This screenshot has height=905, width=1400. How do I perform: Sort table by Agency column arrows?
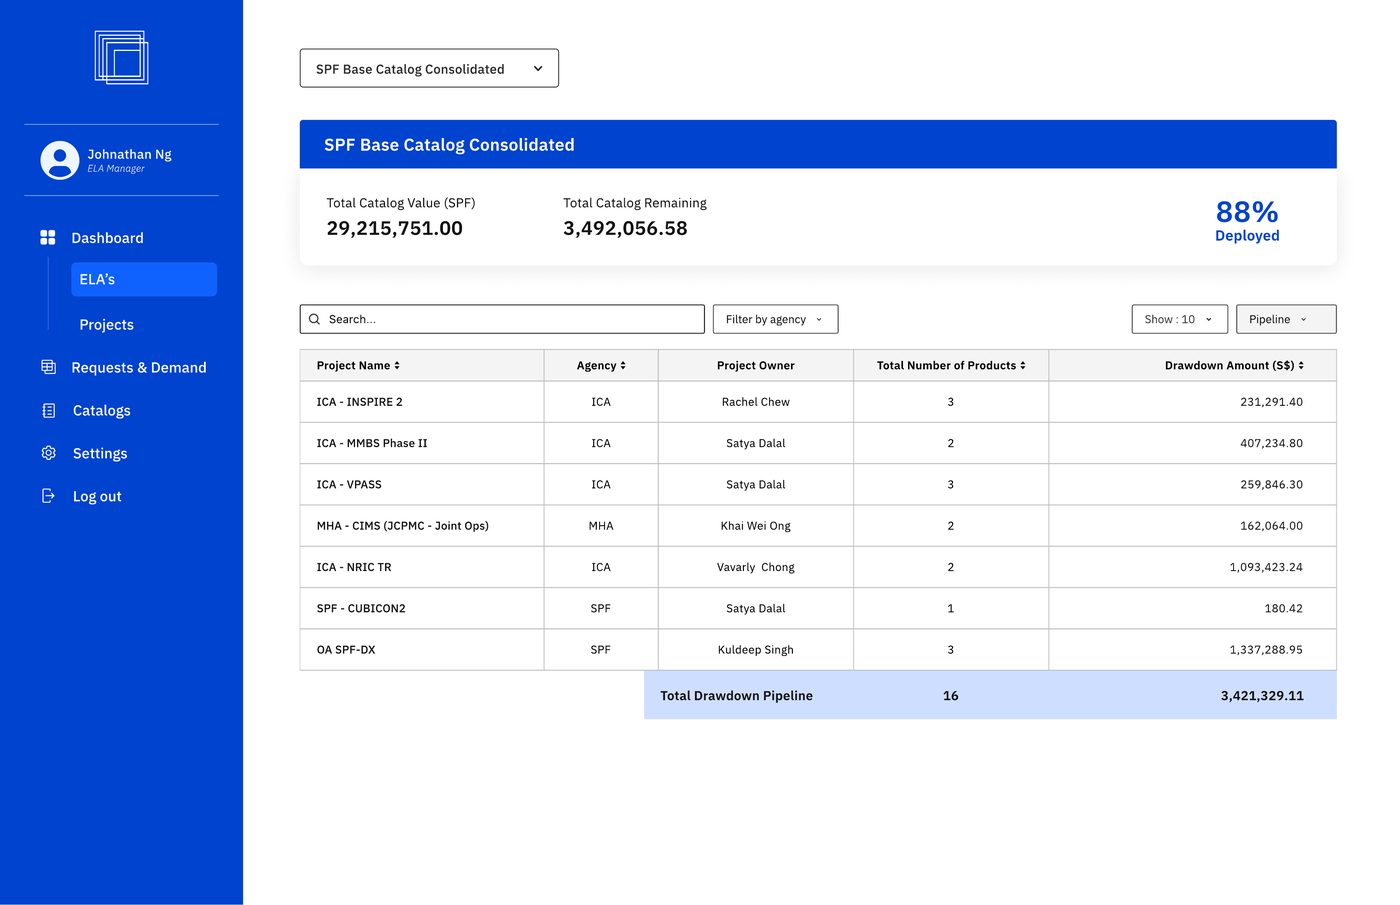point(623,366)
